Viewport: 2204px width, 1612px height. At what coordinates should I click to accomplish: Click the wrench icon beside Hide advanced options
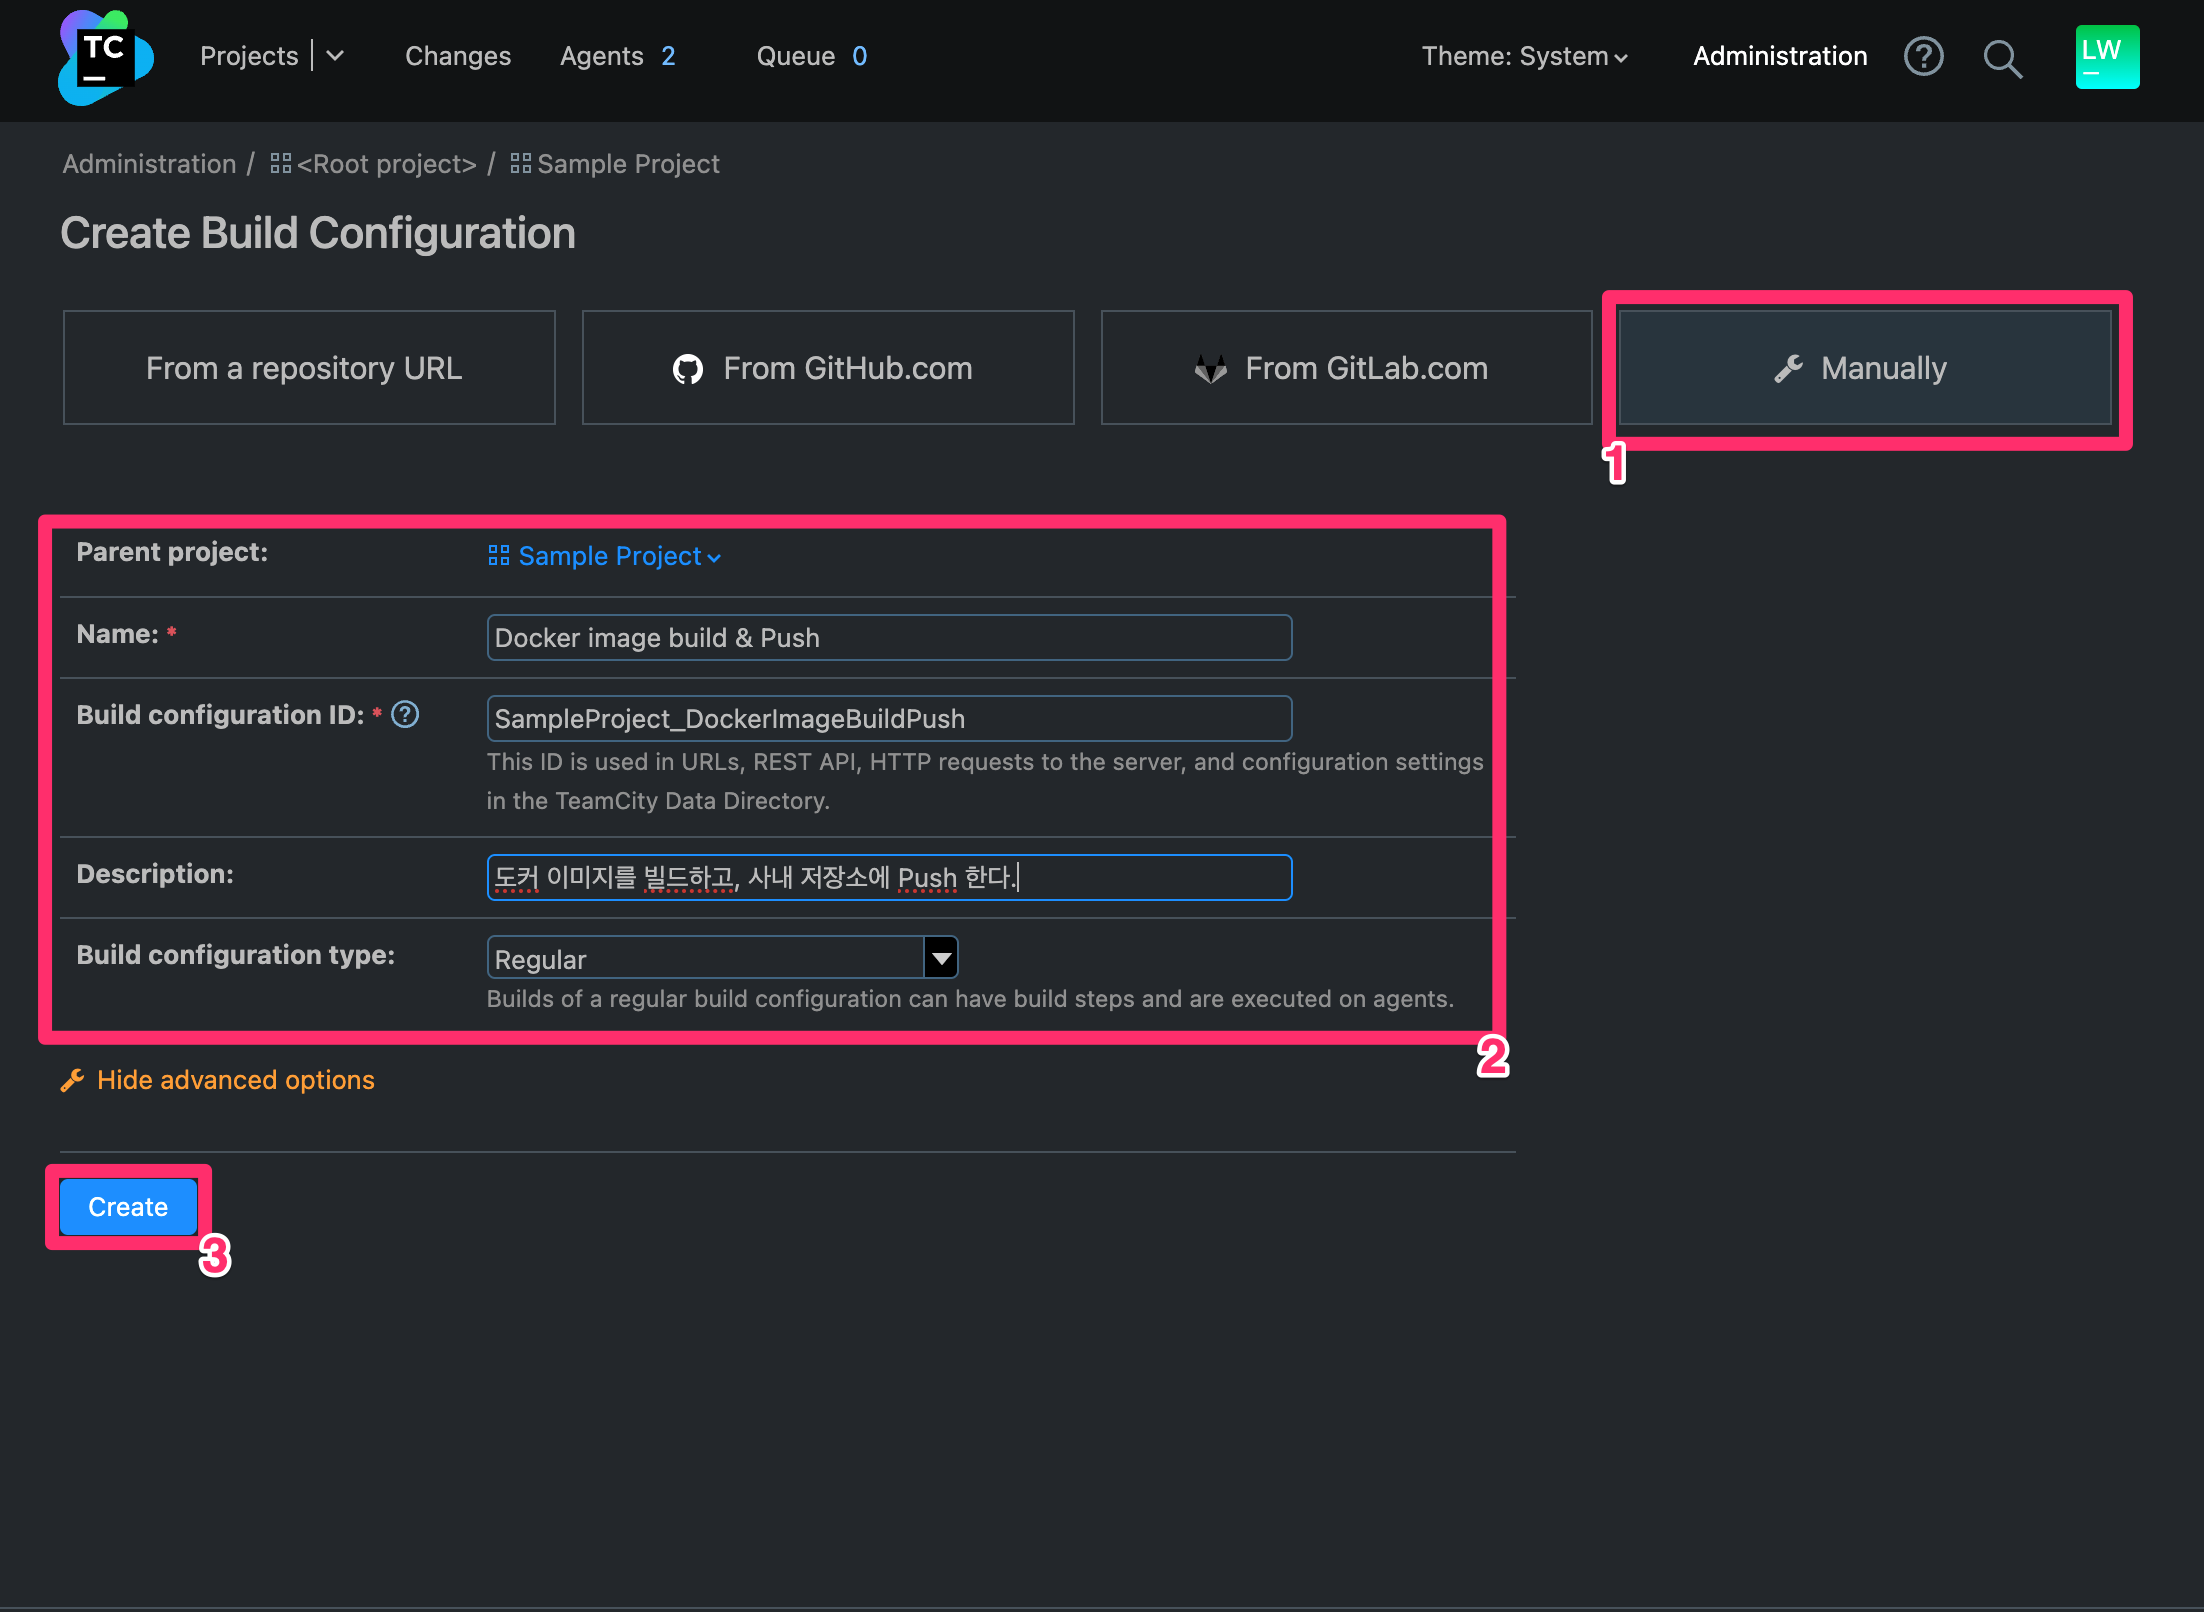pyautogui.click(x=72, y=1079)
